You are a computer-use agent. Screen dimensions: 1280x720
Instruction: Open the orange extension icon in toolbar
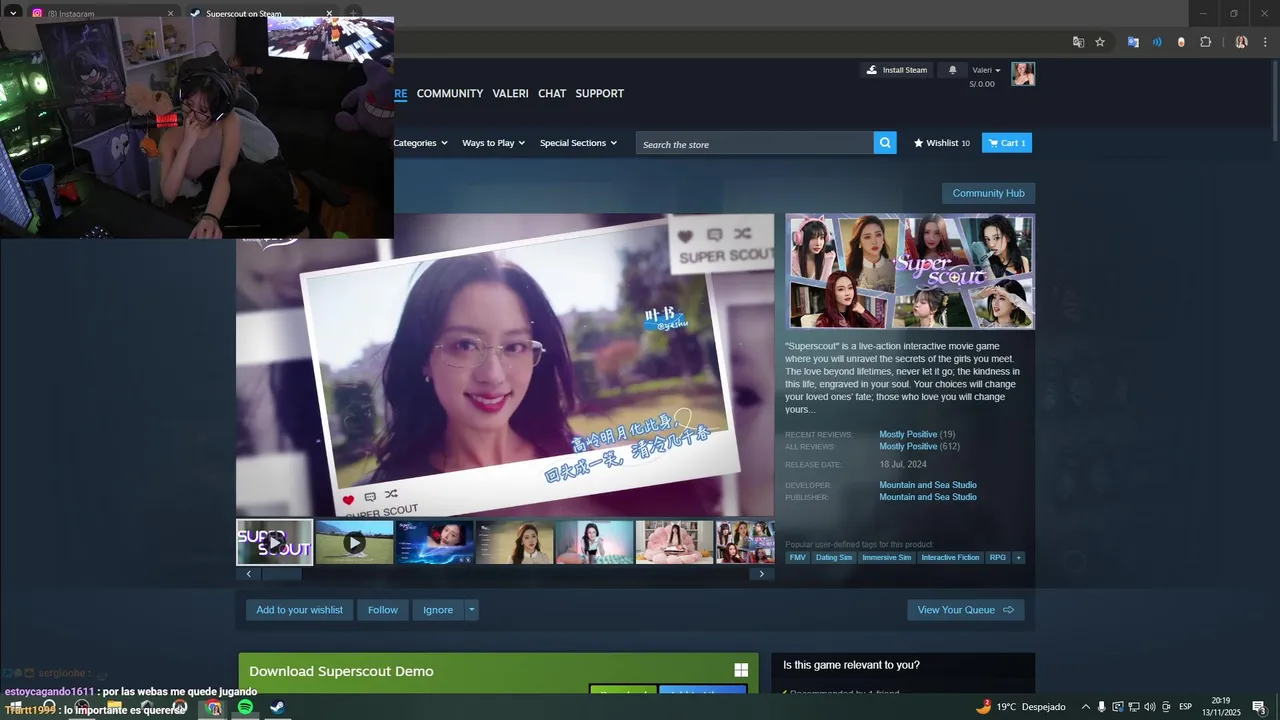pyautogui.click(x=1181, y=42)
